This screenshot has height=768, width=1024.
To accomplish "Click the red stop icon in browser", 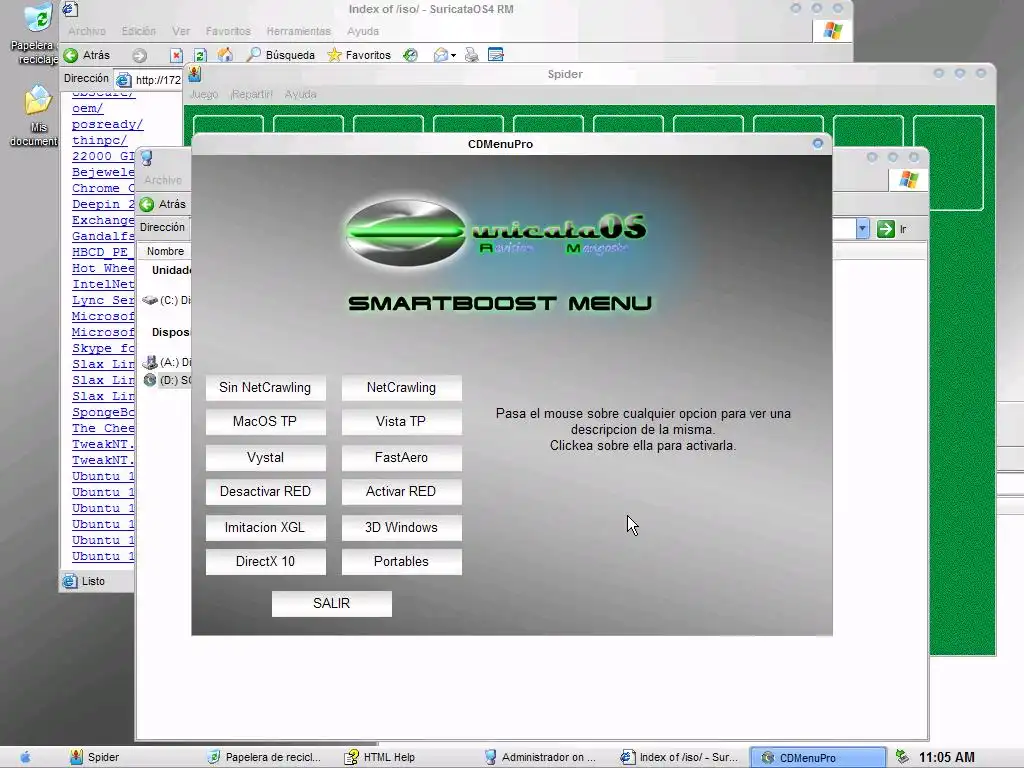I will click(176, 56).
